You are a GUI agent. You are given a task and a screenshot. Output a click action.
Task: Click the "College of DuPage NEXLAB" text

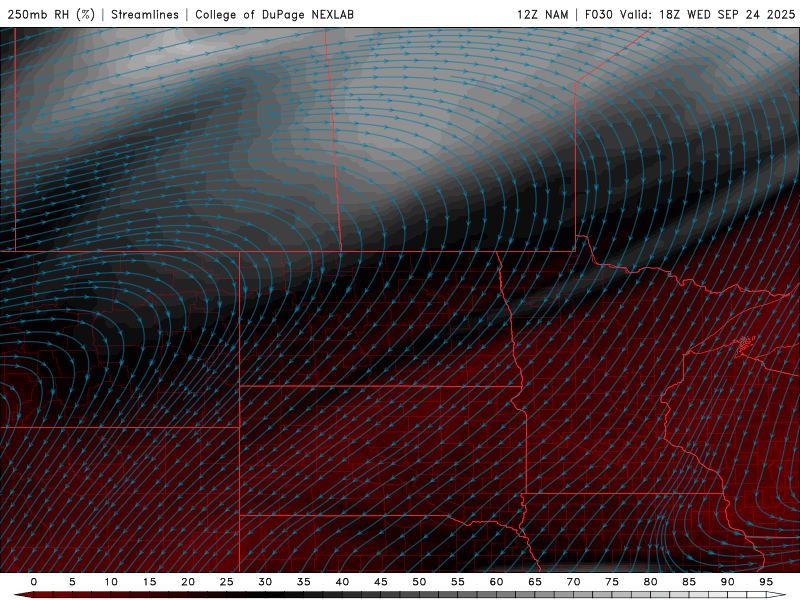click(x=274, y=14)
